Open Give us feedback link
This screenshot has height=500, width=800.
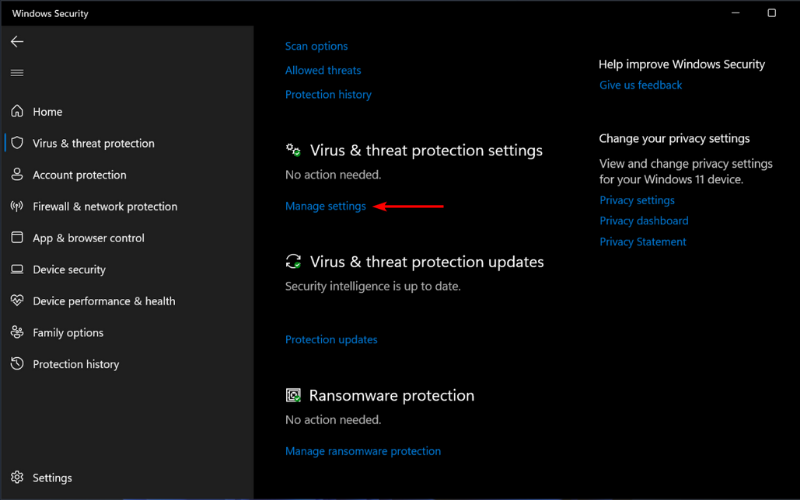pos(640,85)
